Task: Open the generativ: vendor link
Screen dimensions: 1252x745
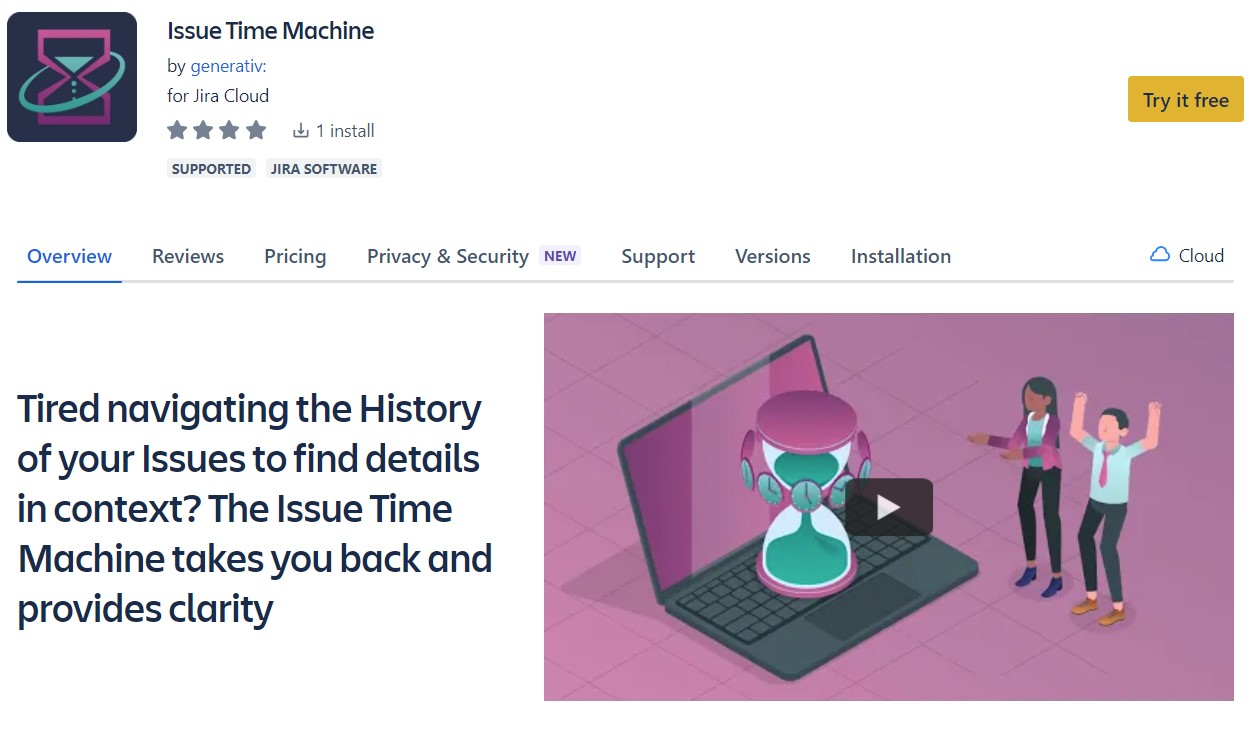Action: [x=228, y=66]
